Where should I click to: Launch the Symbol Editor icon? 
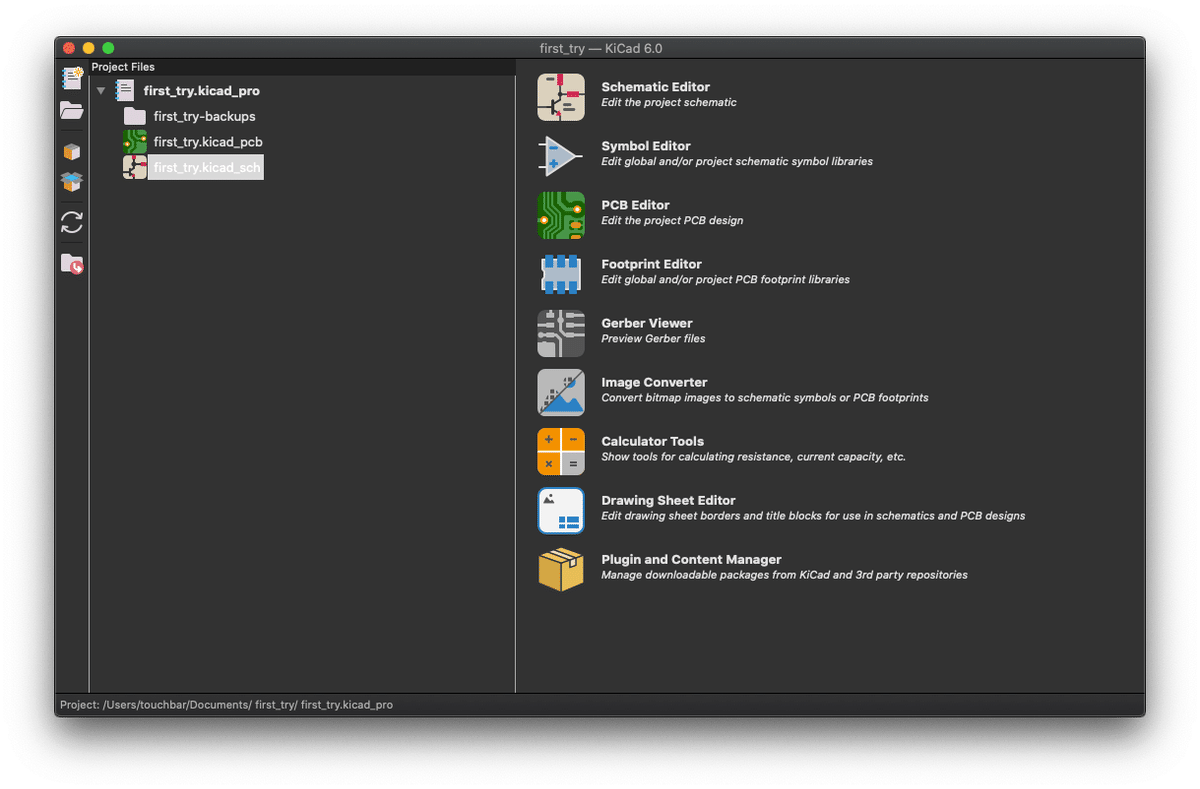pyautogui.click(x=561, y=156)
